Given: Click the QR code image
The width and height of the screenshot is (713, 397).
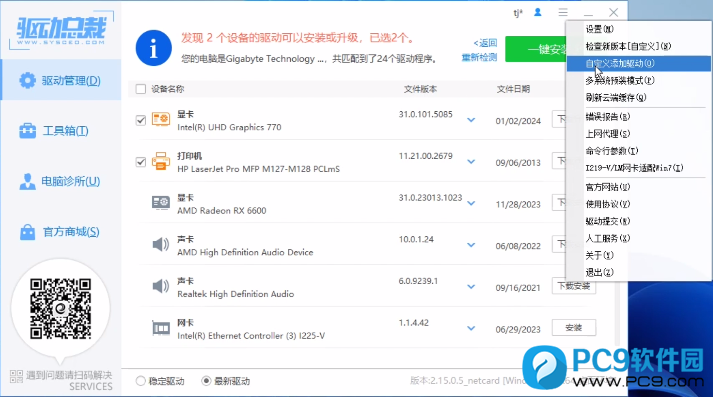Looking at the screenshot, I should (60, 309).
